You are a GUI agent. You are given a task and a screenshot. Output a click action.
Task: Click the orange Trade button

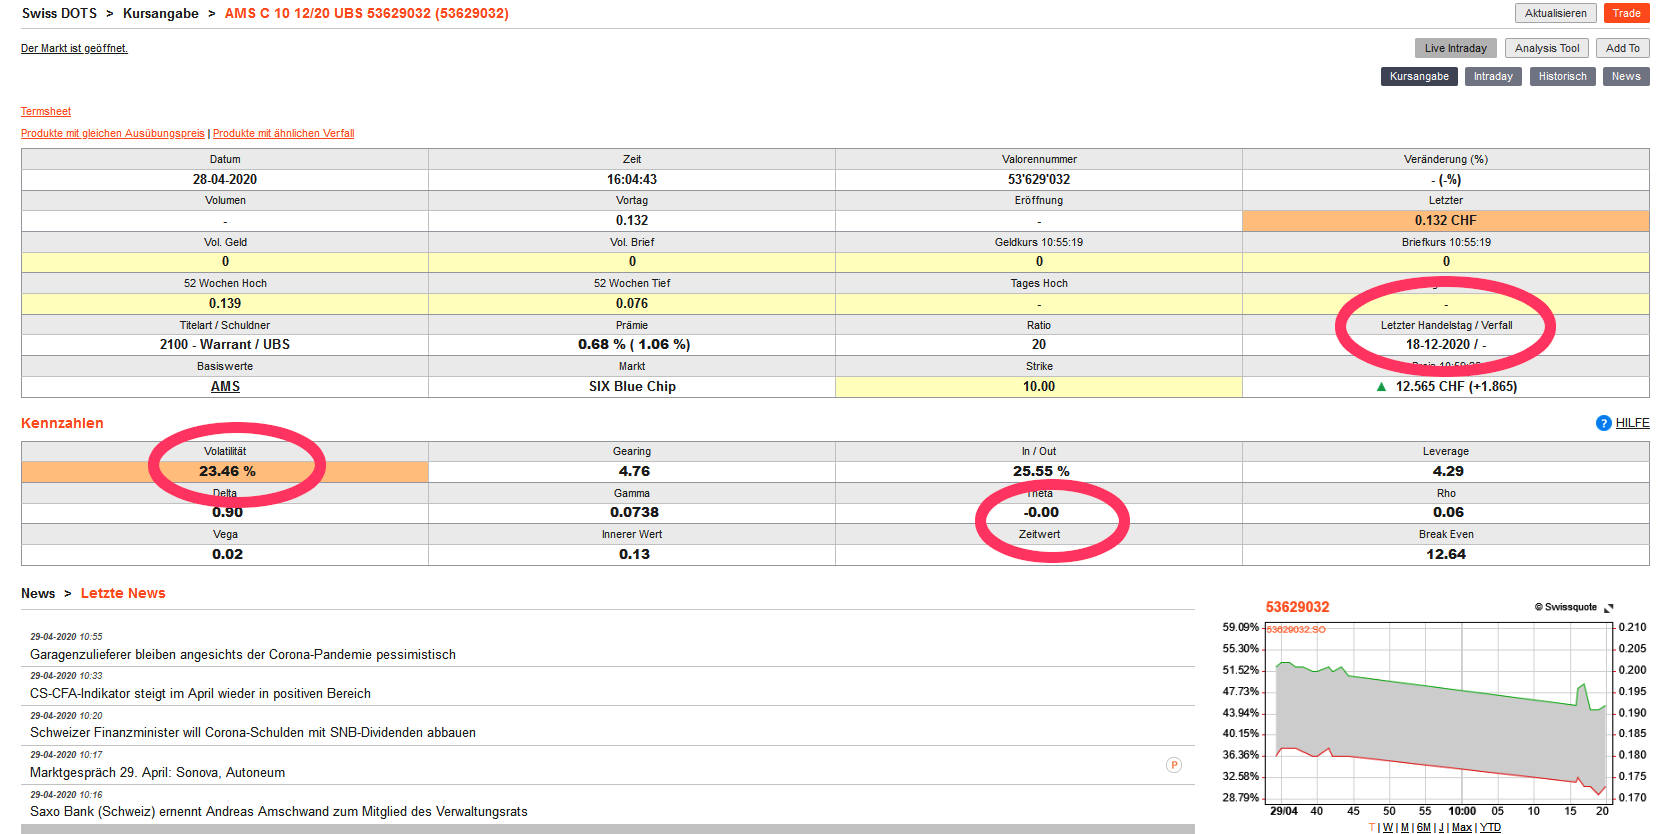point(1627,13)
